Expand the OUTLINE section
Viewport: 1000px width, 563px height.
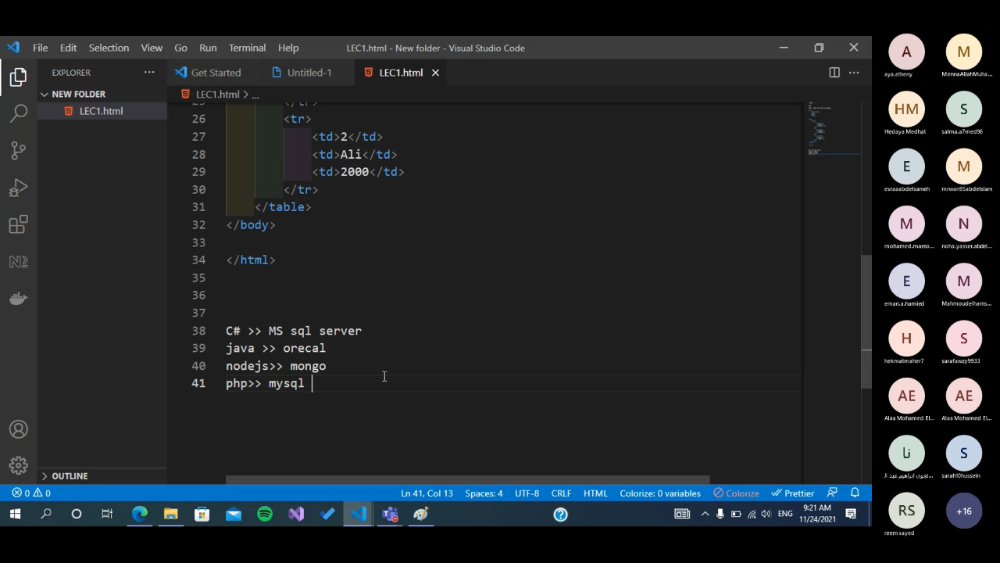(x=102, y=476)
